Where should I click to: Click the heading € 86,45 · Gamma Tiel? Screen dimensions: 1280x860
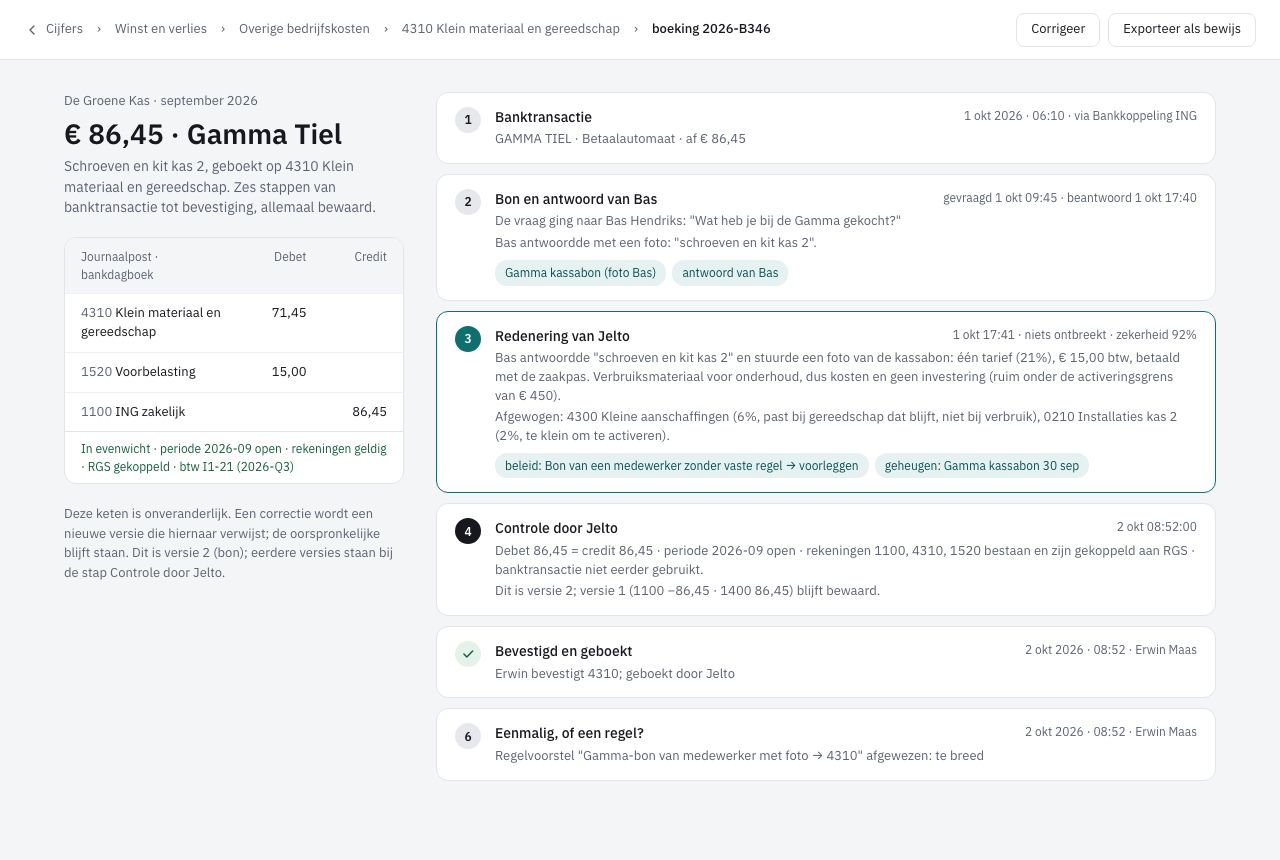(x=203, y=134)
